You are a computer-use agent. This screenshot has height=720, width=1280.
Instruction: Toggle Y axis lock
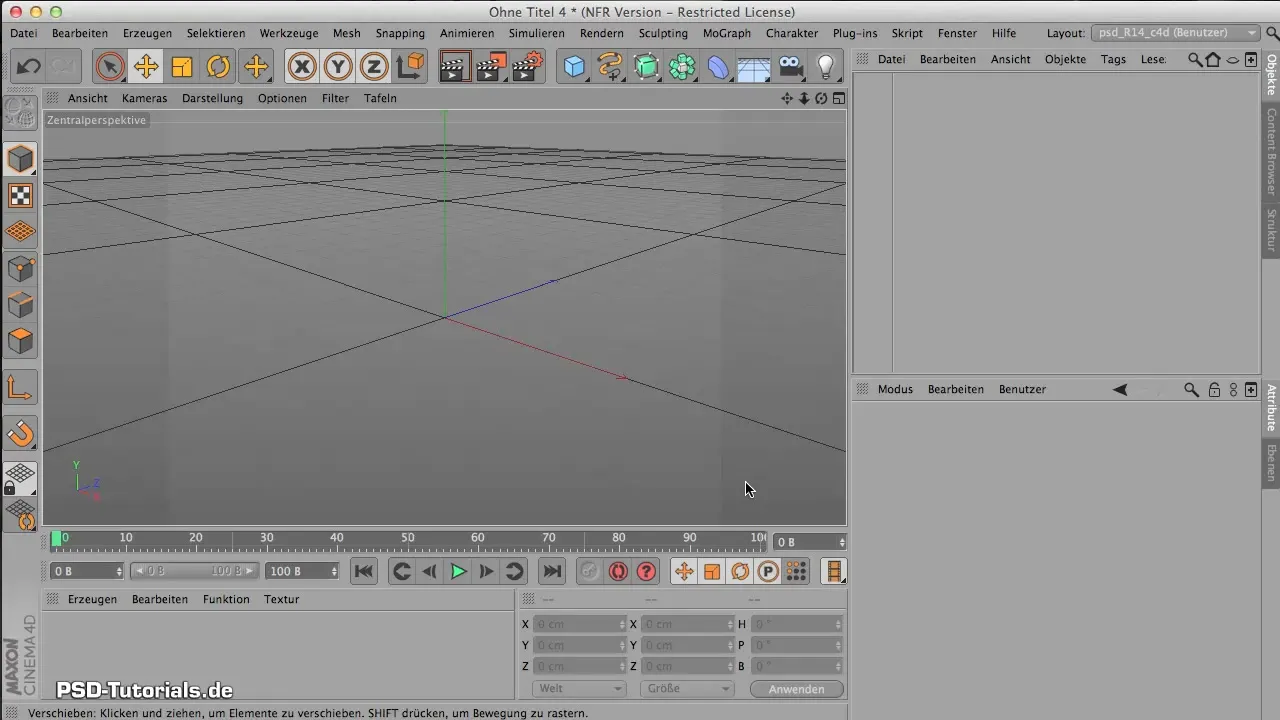click(x=338, y=67)
